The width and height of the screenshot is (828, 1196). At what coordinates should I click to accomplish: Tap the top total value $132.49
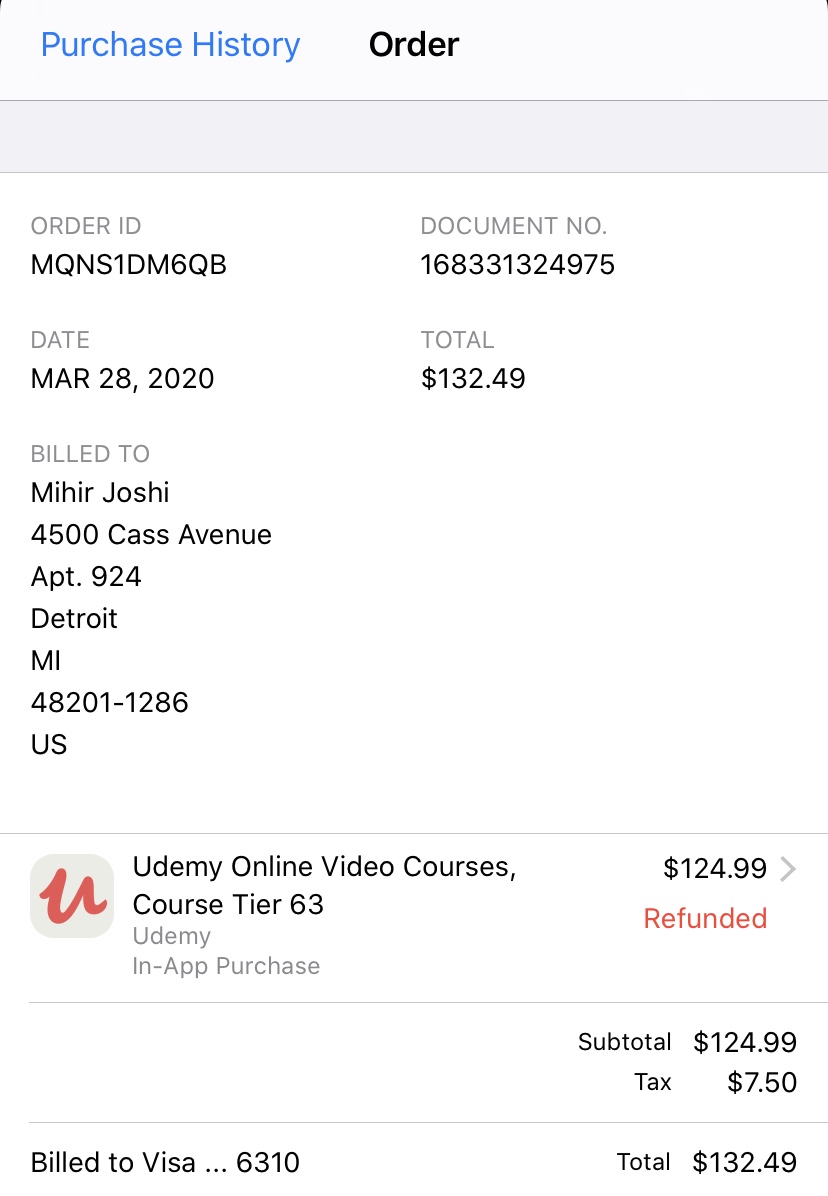[x=473, y=379]
